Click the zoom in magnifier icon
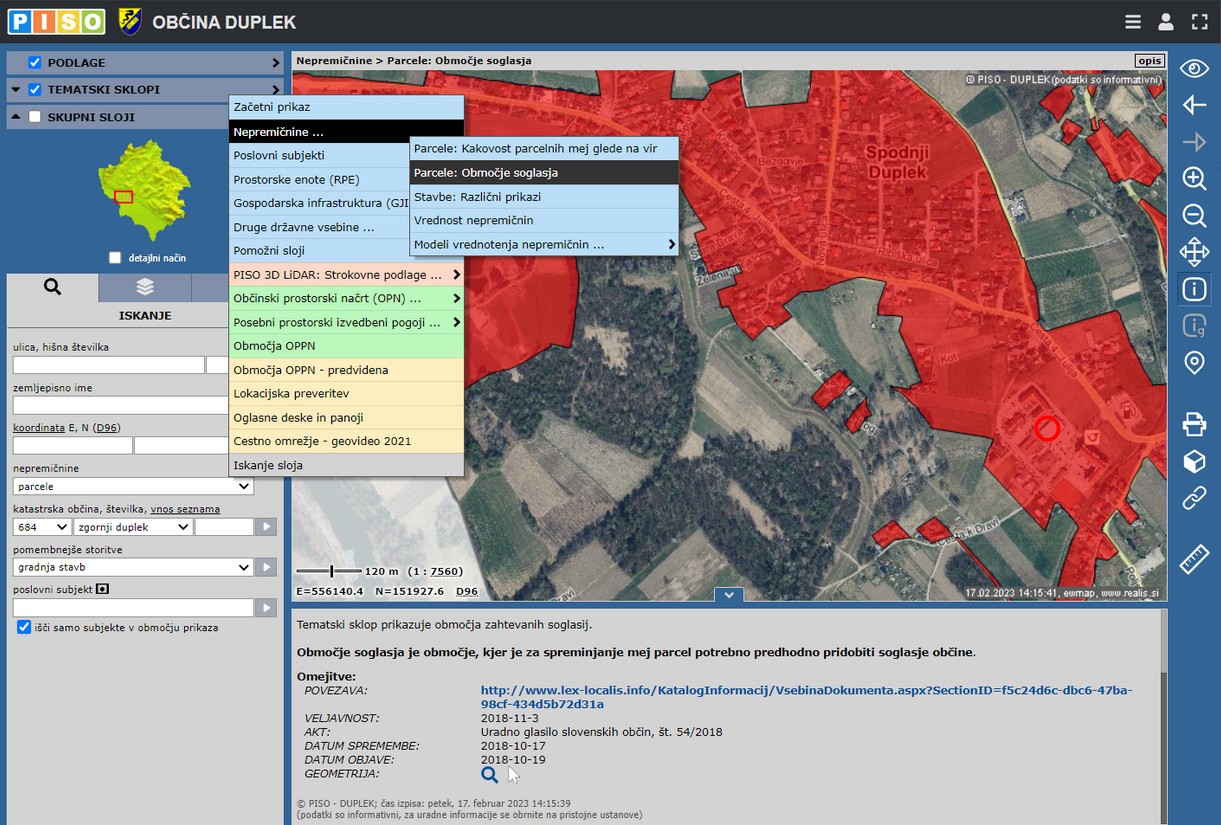This screenshot has height=825, width=1221. pyautogui.click(x=1194, y=179)
